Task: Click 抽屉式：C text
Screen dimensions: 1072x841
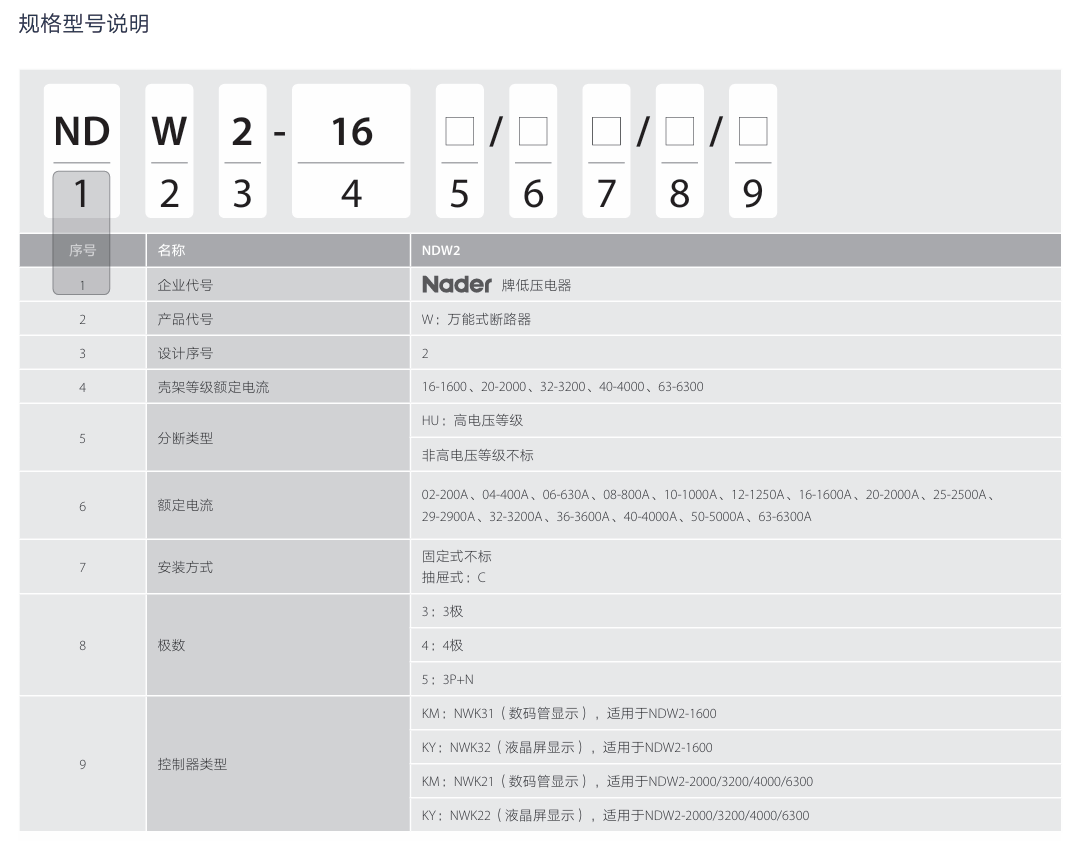Action: 454,578
